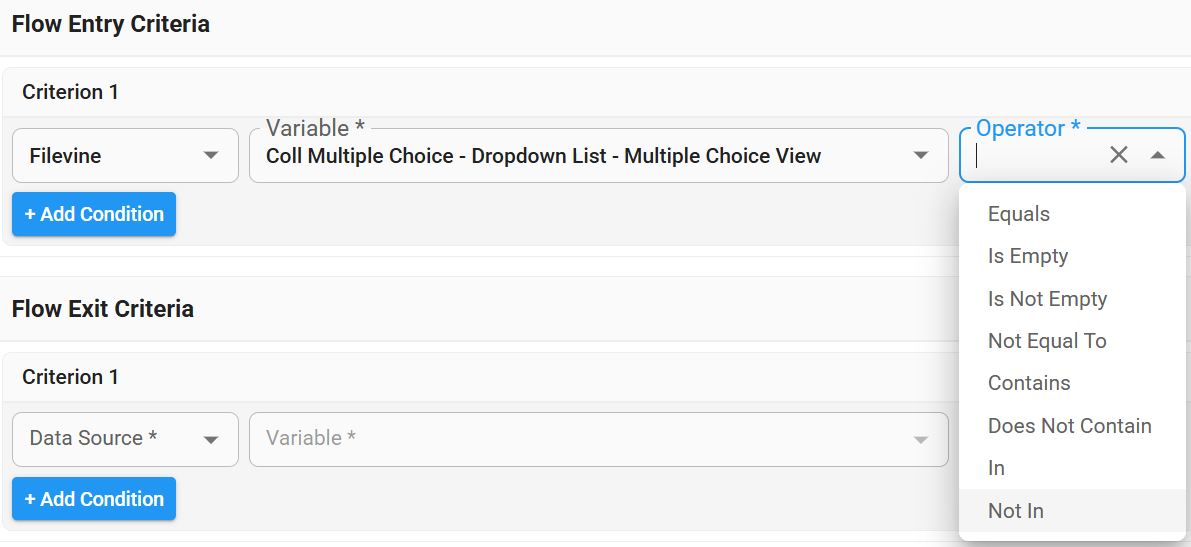Select the Equals operator option
This screenshot has width=1191, height=547.
pyautogui.click(x=1019, y=214)
